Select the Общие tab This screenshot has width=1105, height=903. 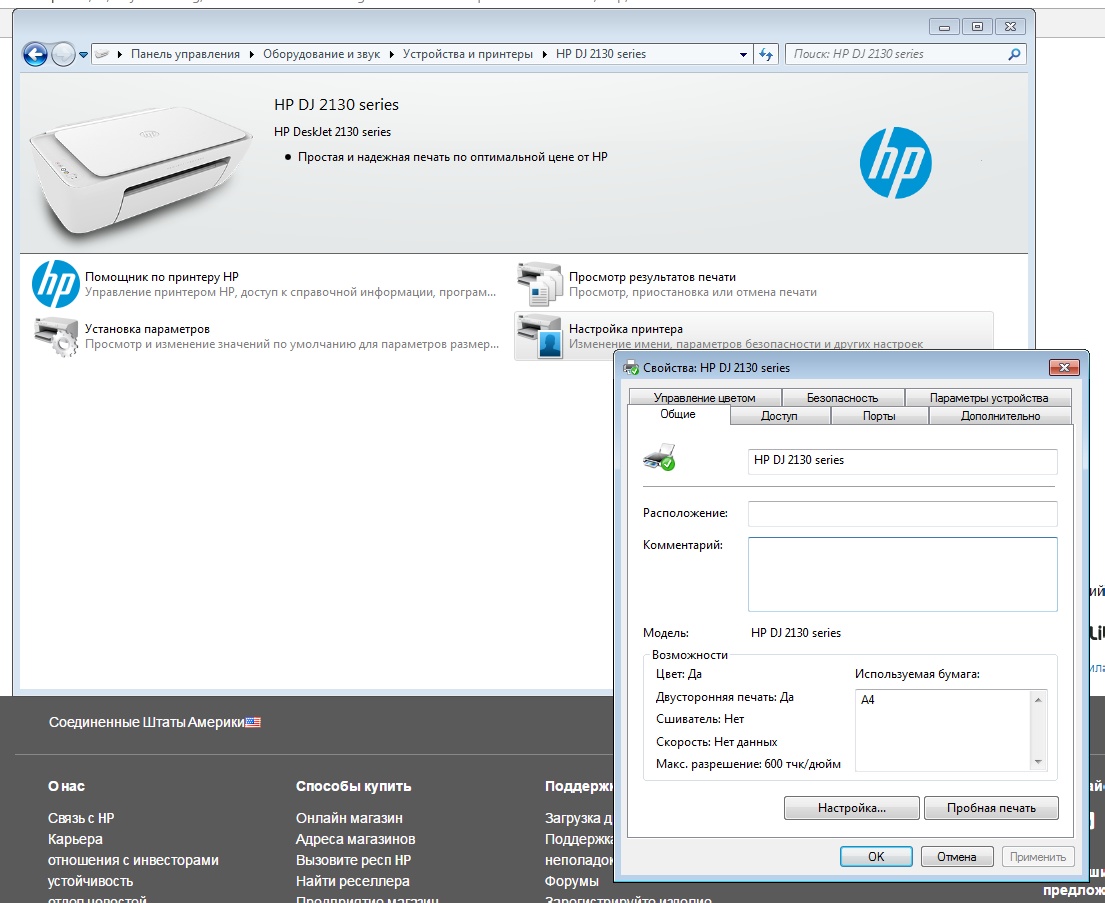click(x=677, y=414)
